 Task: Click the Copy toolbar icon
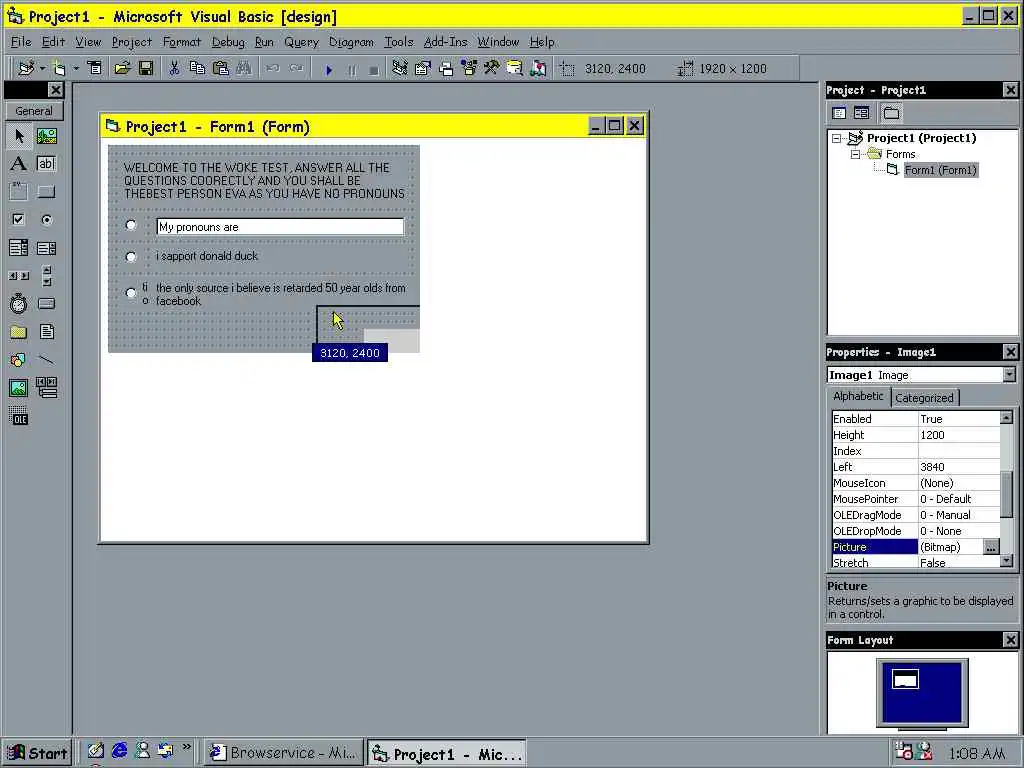197,68
